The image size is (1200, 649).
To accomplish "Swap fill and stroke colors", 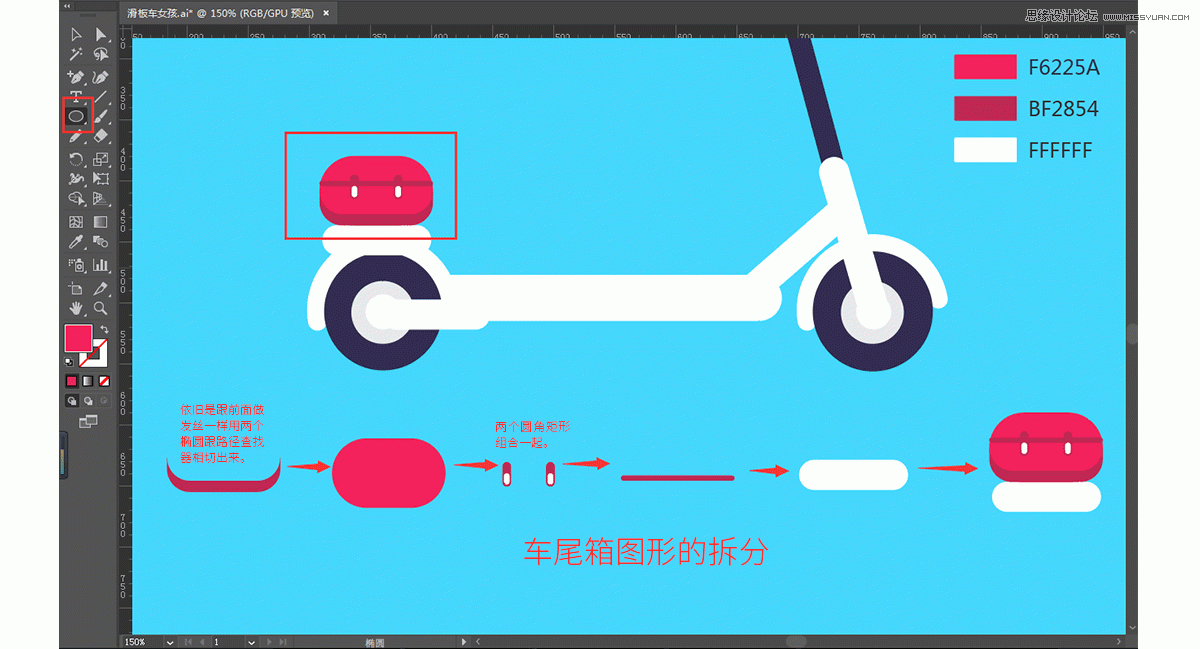I will click(x=104, y=329).
